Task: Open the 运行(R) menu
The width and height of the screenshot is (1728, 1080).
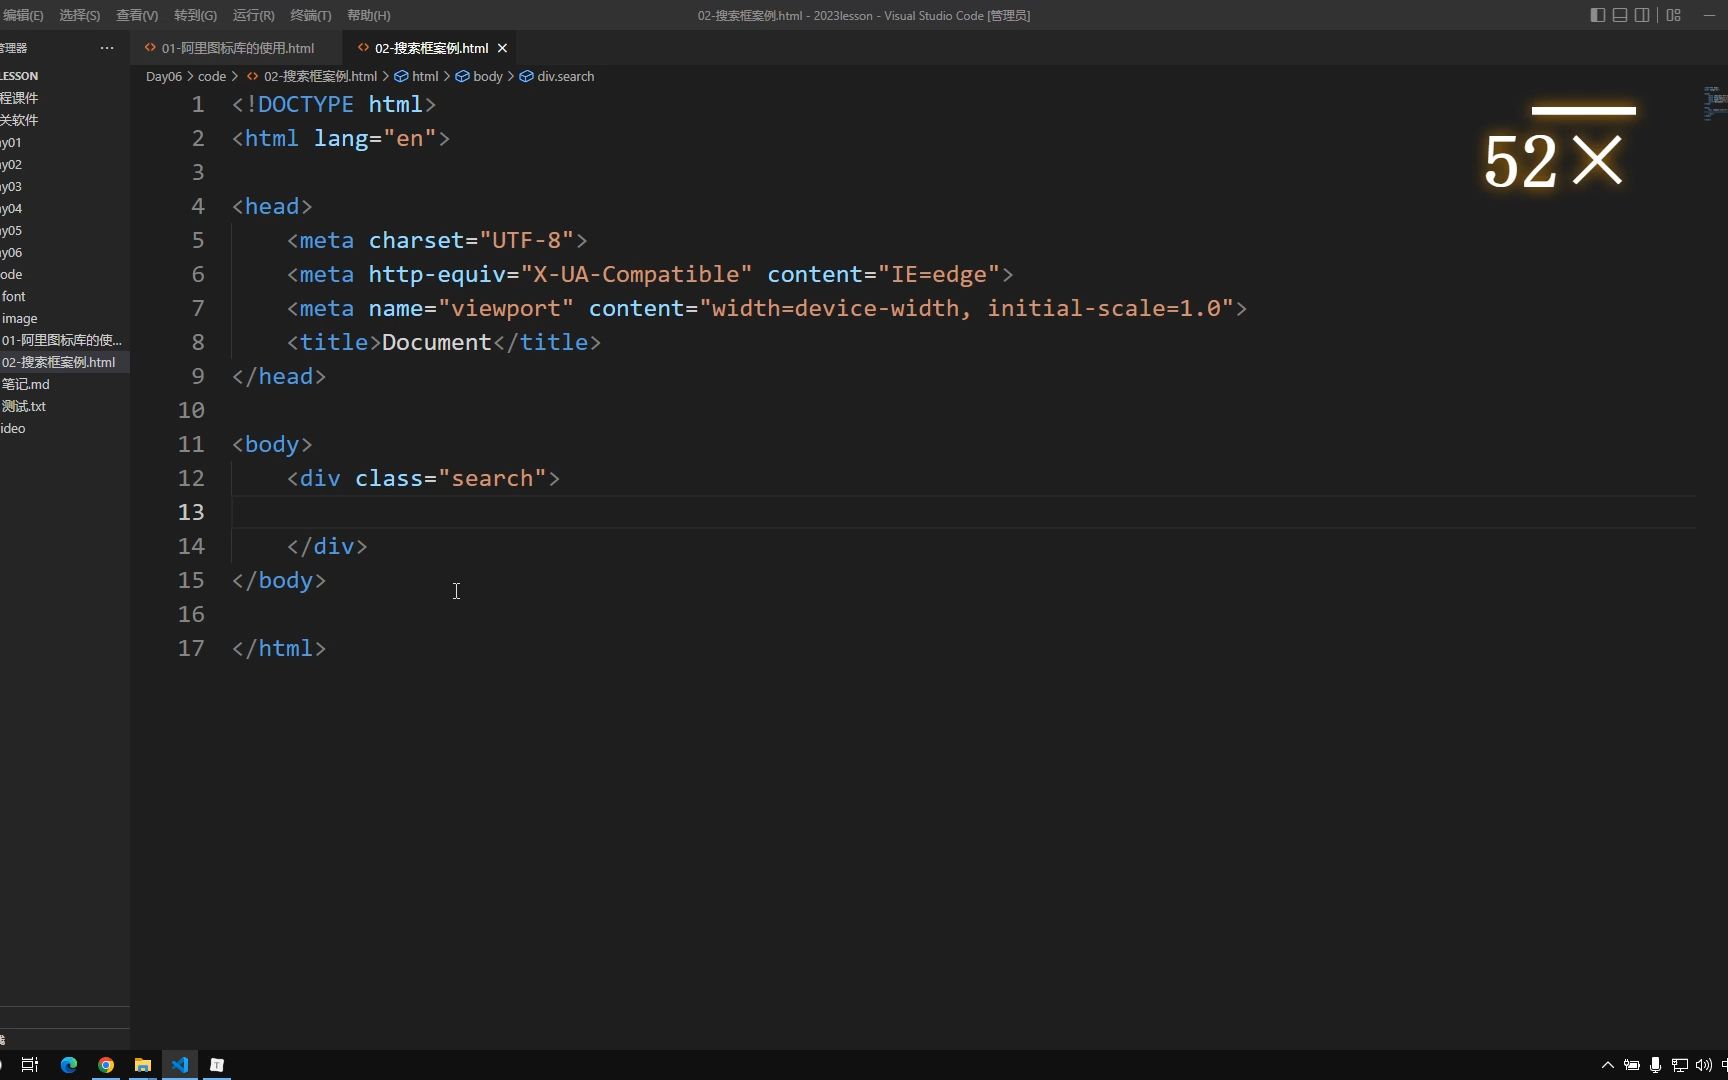Action: [253, 15]
